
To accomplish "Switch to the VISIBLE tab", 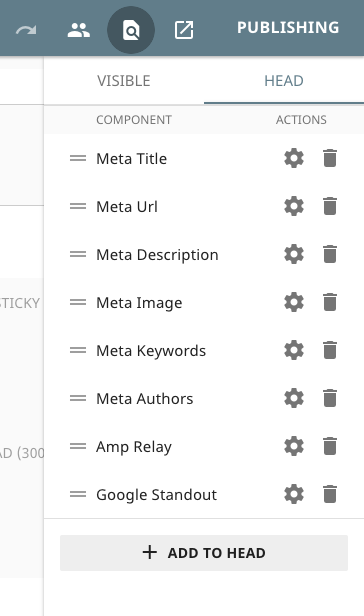I will coord(124,81).
